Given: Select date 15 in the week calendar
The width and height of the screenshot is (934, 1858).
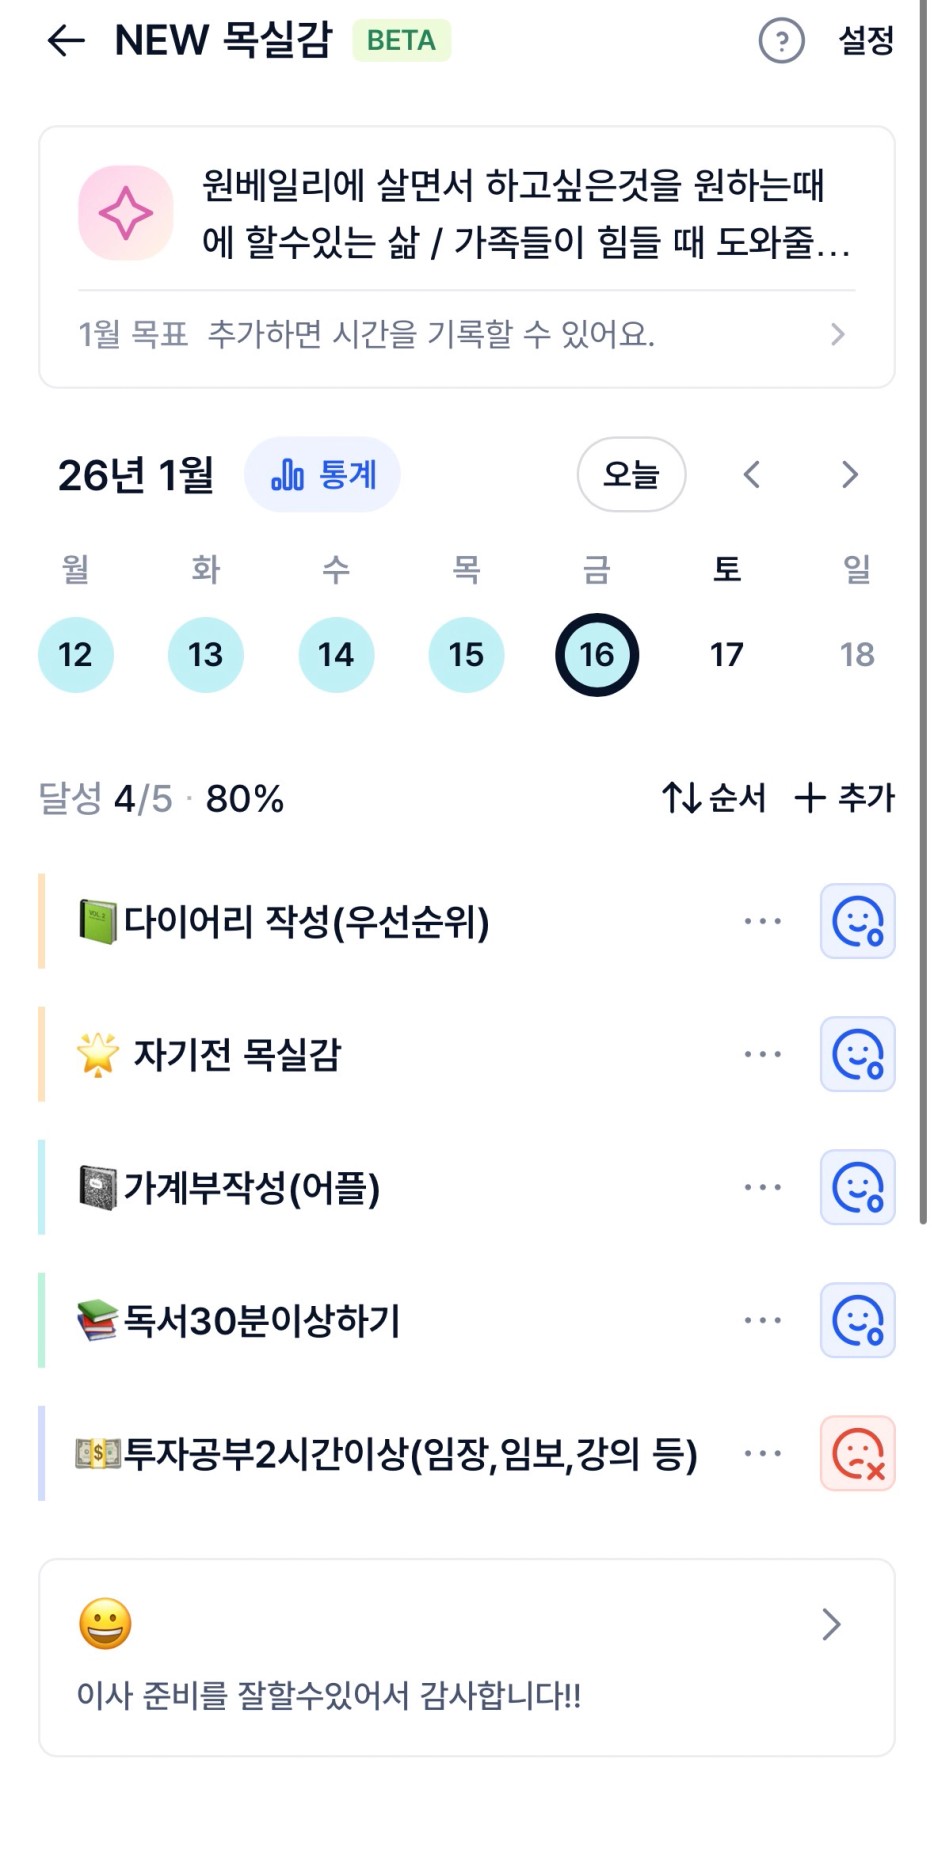Looking at the screenshot, I should (x=466, y=655).
